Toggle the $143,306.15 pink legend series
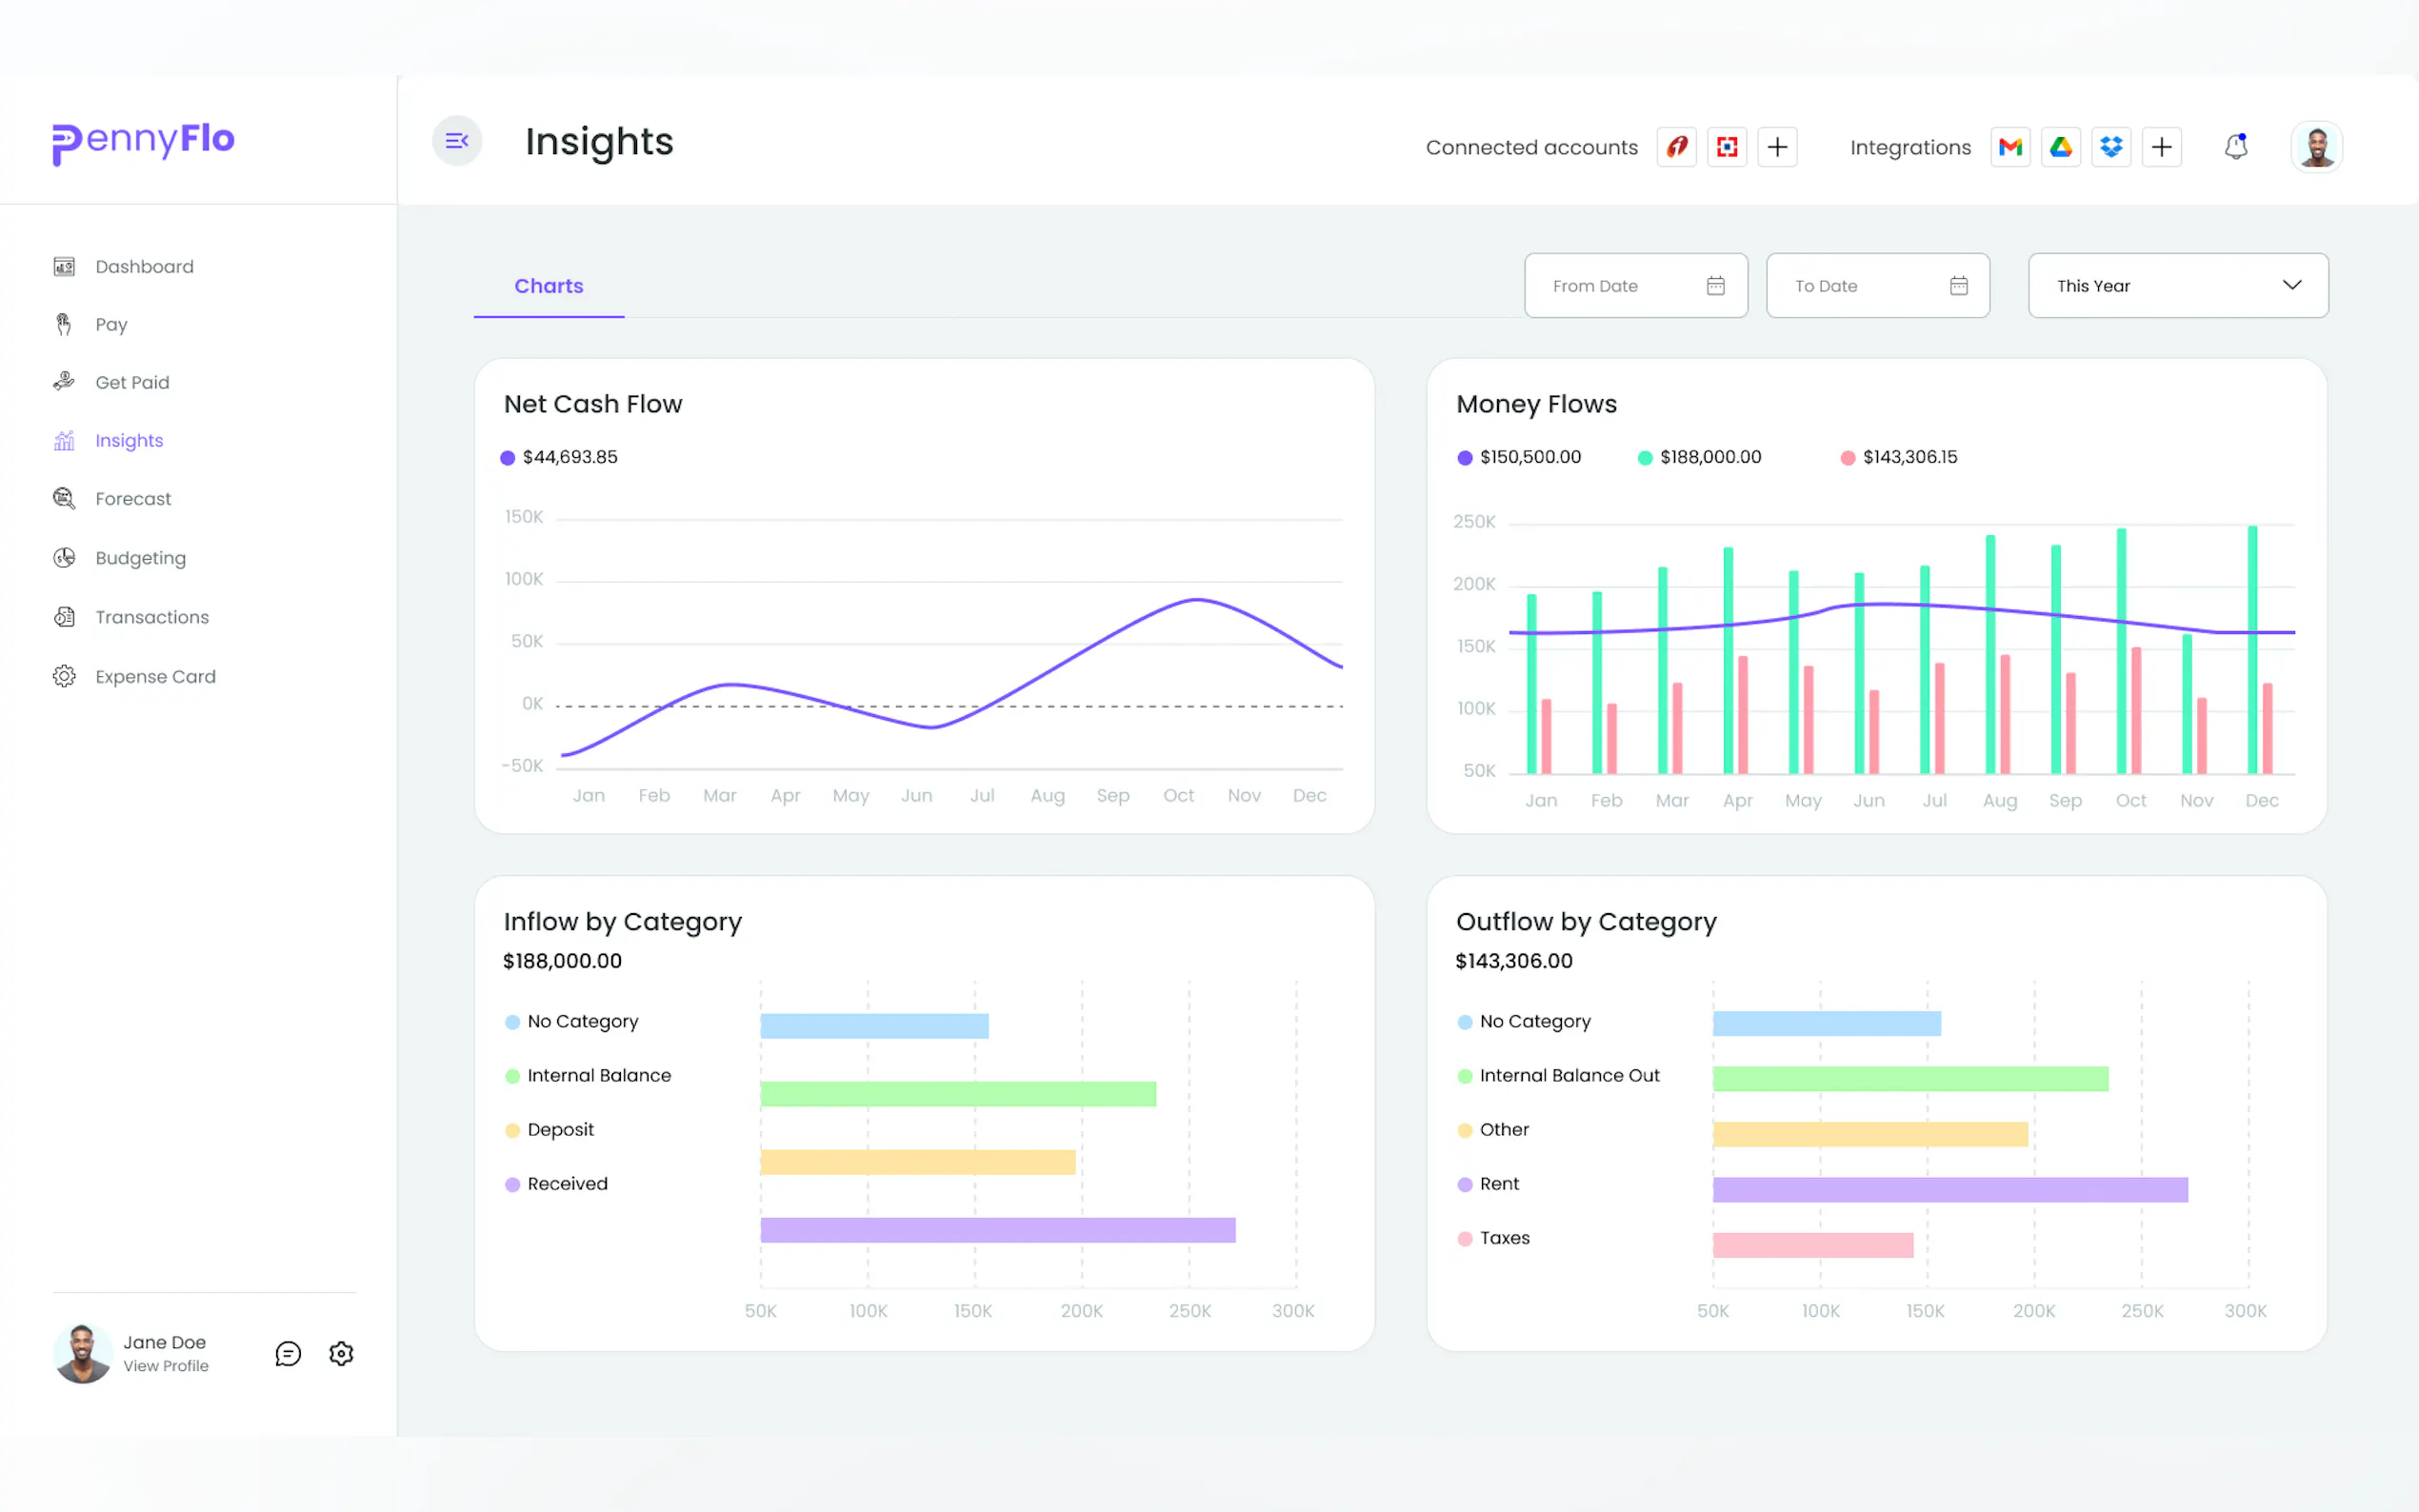Screen dimensions: 2419x1512 [1898, 457]
